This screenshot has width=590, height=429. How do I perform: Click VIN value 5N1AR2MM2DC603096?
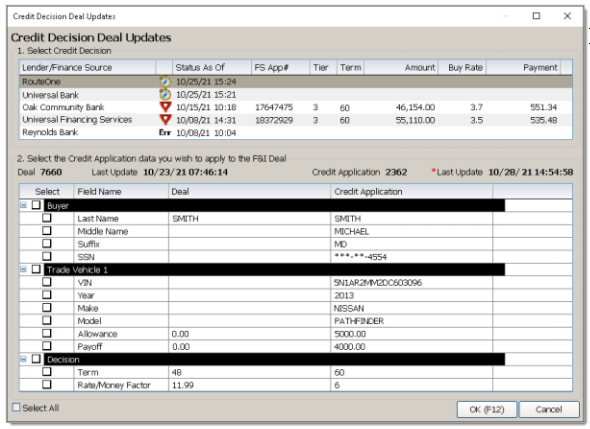click(378, 283)
